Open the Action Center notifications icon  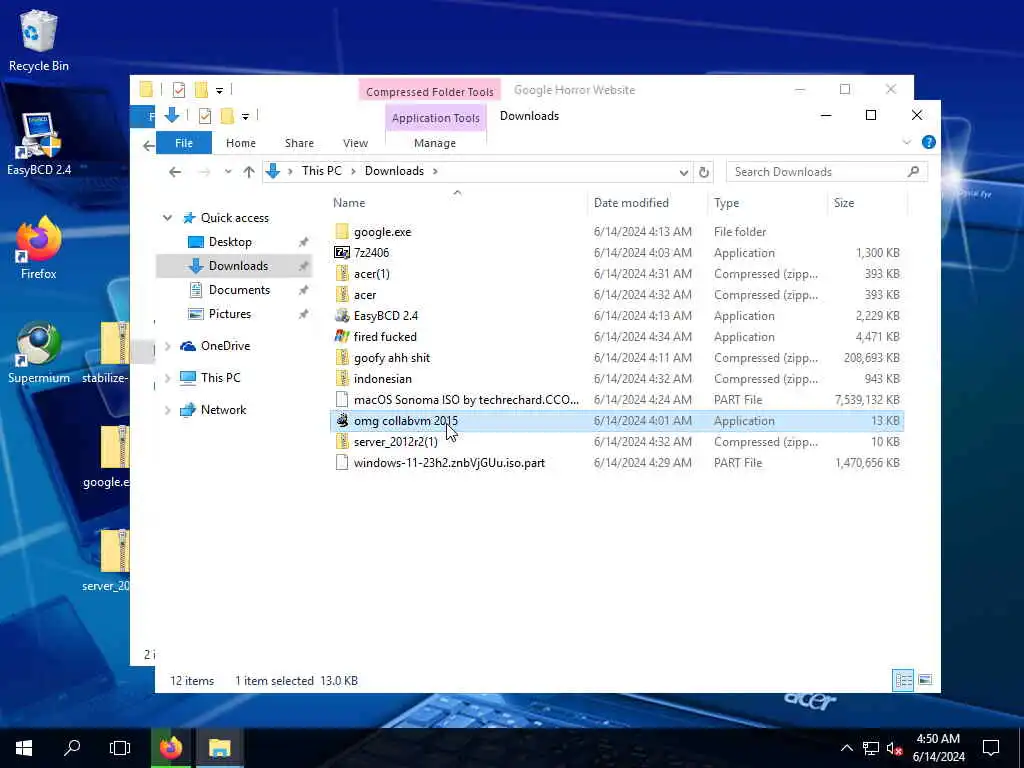[991, 748]
